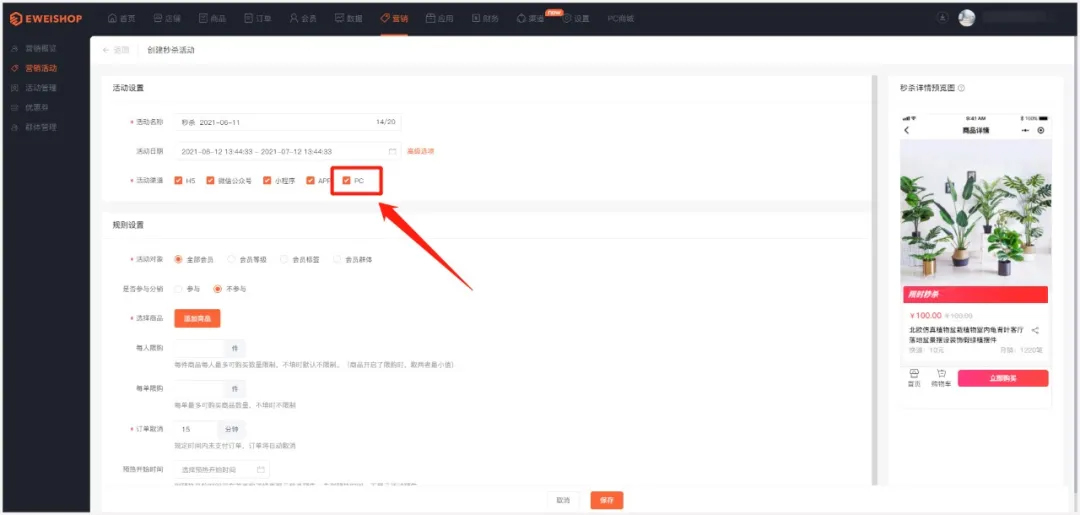Viewport: 1080px width, 515px height.
Task: Click the back arrow in the phone preview
Action: pyautogui.click(x=907, y=131)
